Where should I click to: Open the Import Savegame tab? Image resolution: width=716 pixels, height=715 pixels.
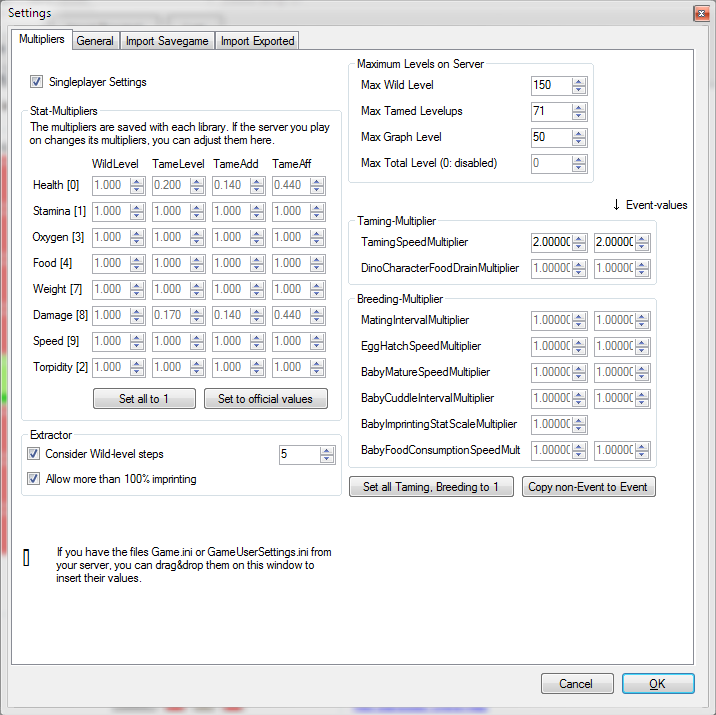click(x=167, y=41)
